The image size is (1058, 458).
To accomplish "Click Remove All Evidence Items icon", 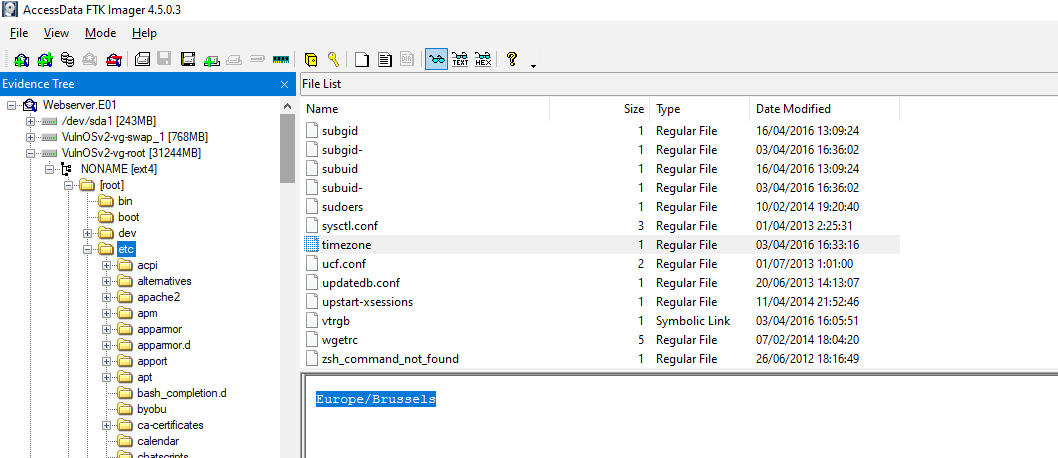I will point(115,60).
